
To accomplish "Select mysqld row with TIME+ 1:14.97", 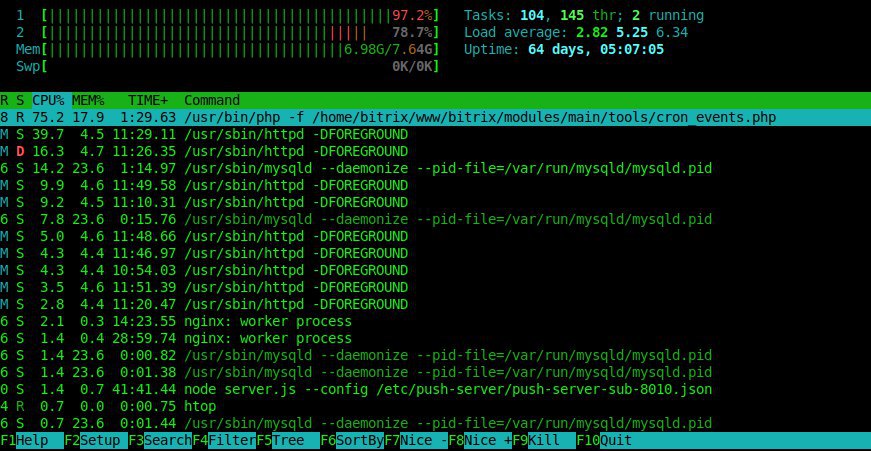I will coord(436,168).
